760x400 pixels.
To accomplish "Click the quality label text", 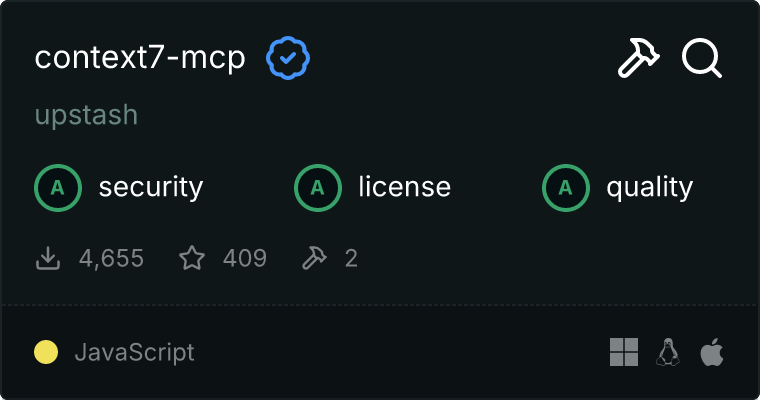I will [x=649, y=188].
